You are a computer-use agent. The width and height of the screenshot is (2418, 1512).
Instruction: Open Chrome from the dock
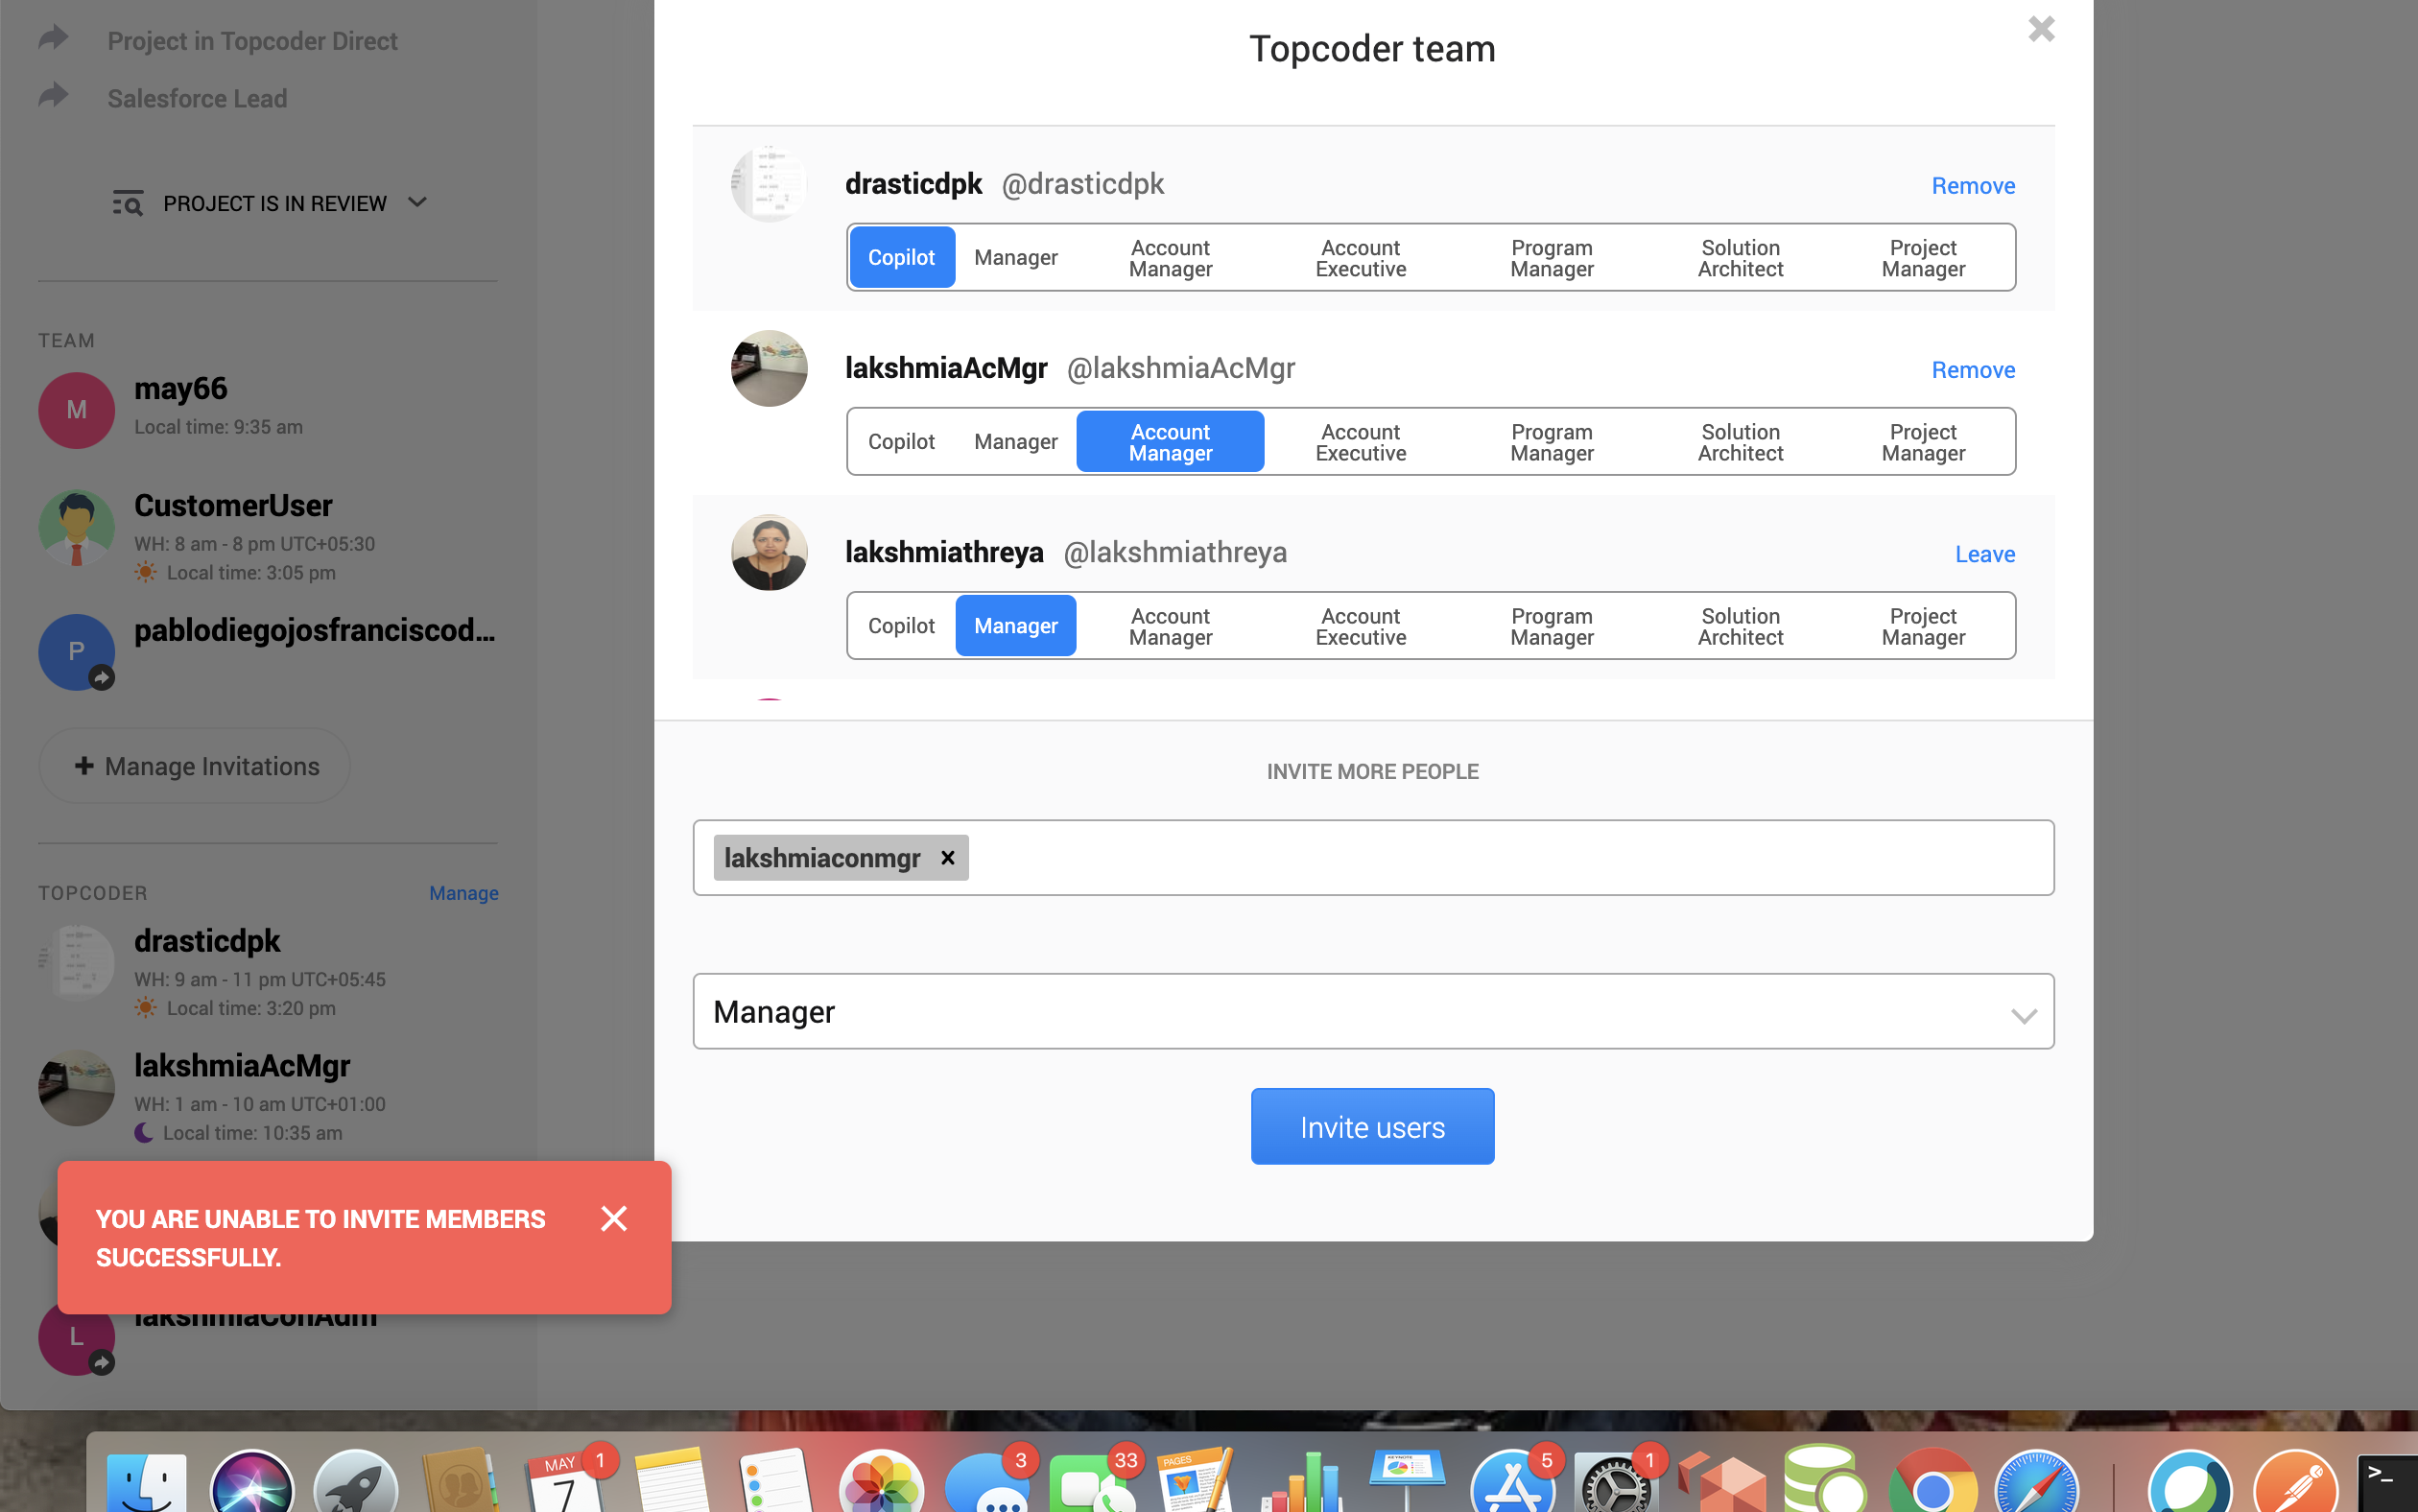[1931, 1484]
